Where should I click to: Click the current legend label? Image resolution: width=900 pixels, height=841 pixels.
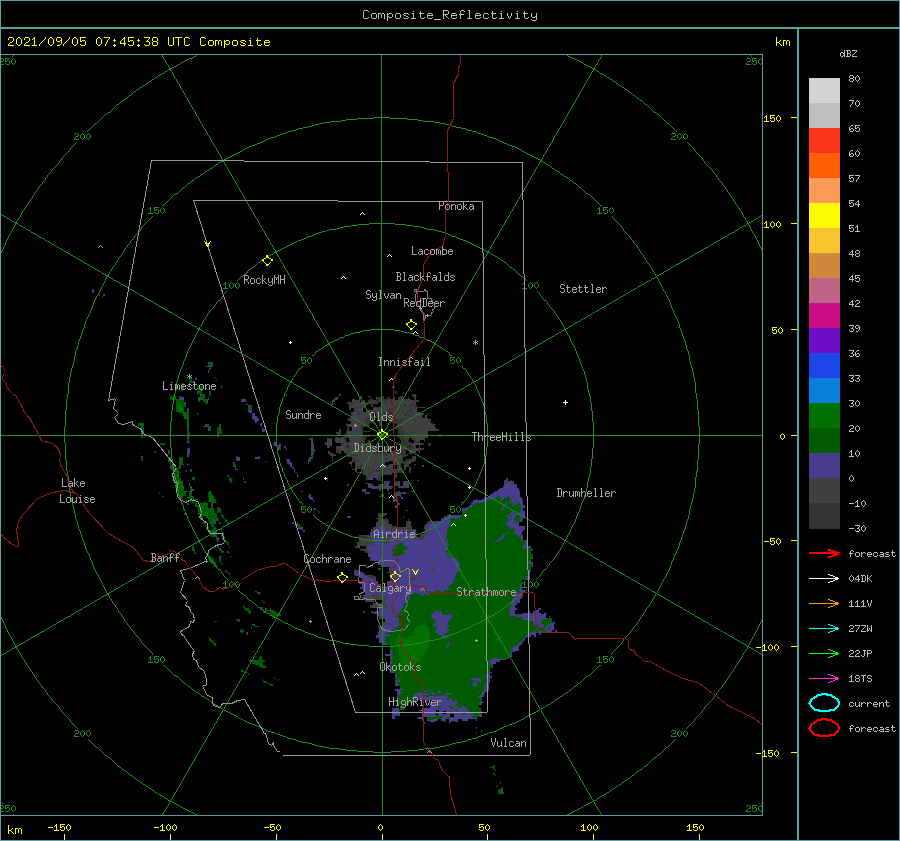[868, 704]
